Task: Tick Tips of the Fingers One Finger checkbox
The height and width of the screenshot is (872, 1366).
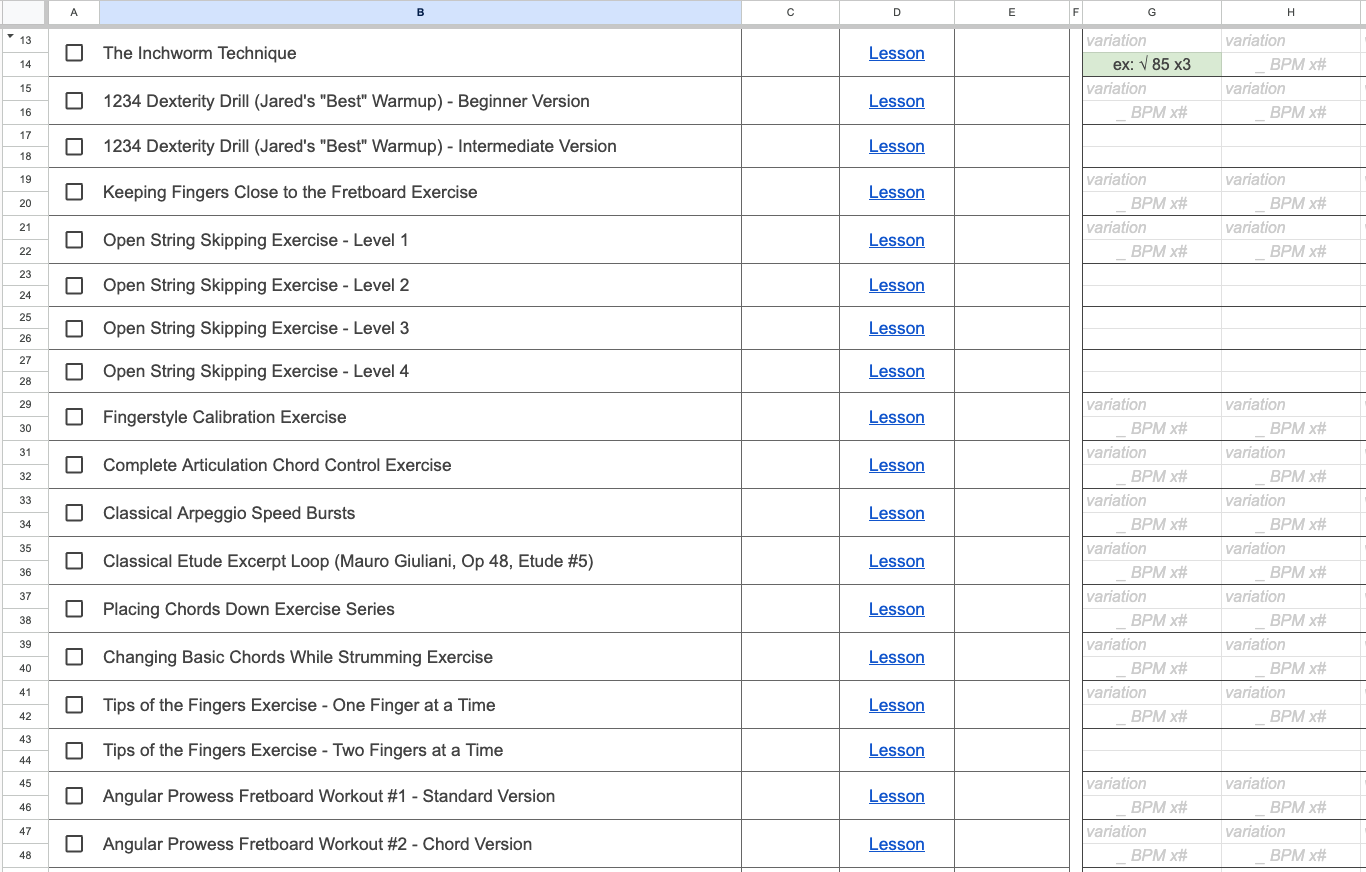Action: 74,705
